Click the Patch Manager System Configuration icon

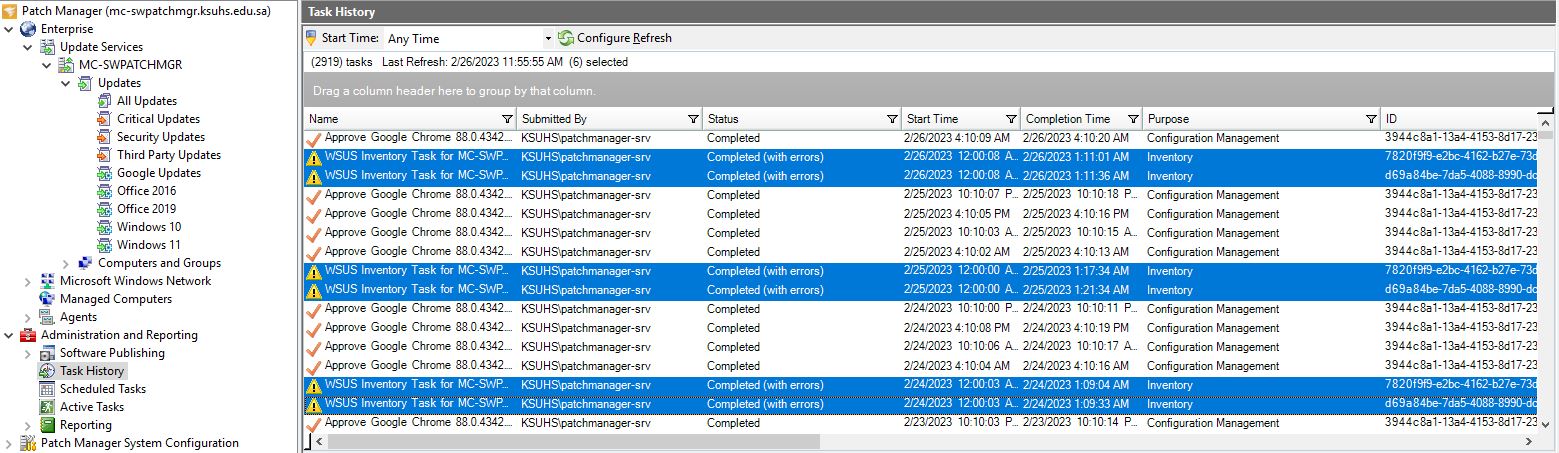(28, 443)
